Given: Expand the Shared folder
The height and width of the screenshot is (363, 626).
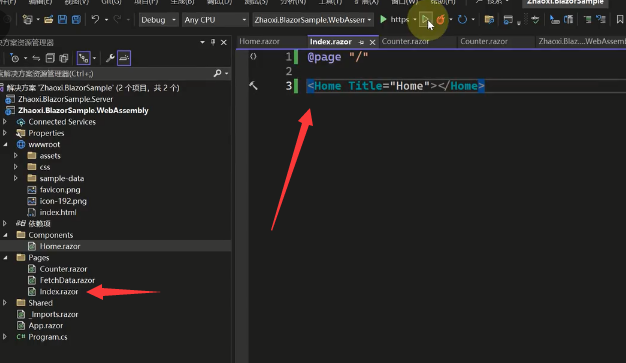Looking at the screenshot, I should (5, 303).
